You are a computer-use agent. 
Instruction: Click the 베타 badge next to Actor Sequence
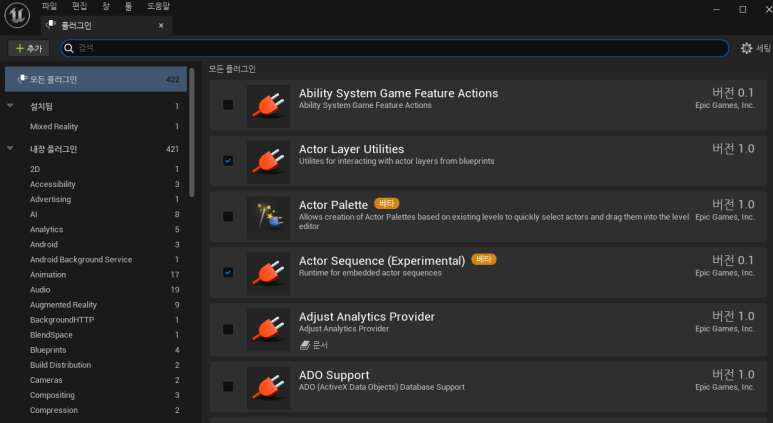(484, 259)
